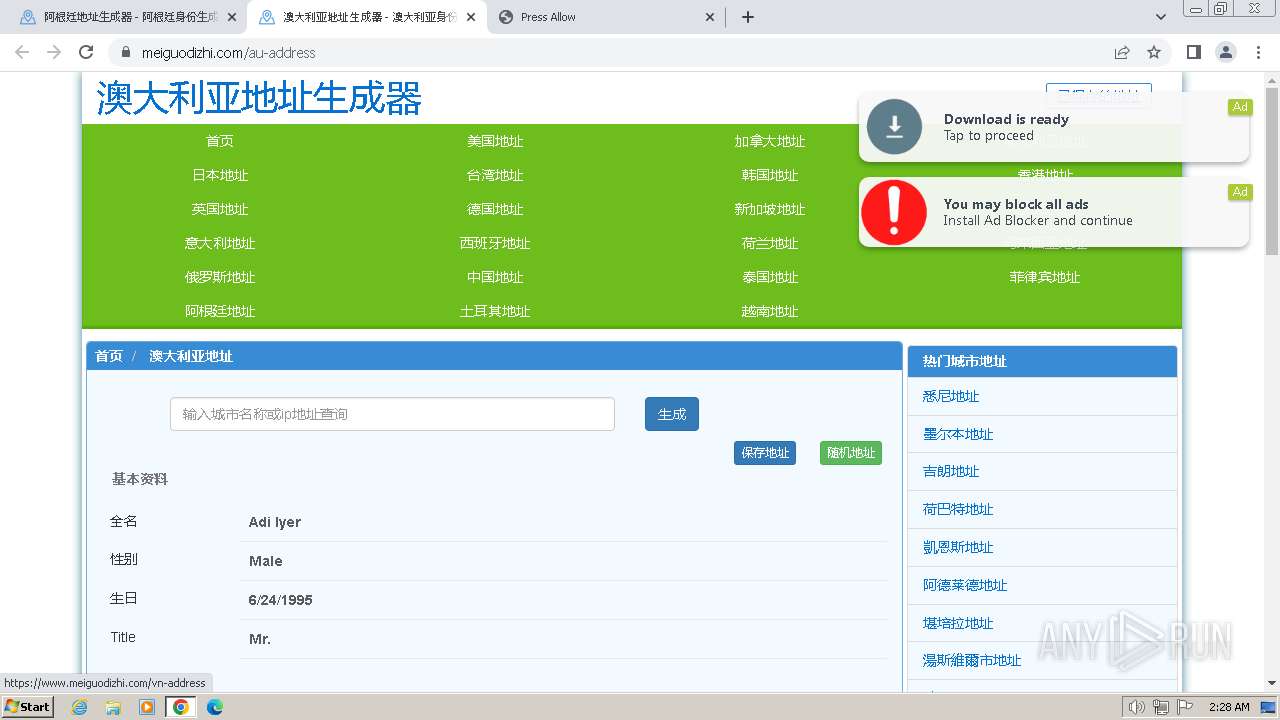Screen dimensions: 1280x720
Task: Click the page vertical scrollbar thumb
Action: [x=1272, y=170]
